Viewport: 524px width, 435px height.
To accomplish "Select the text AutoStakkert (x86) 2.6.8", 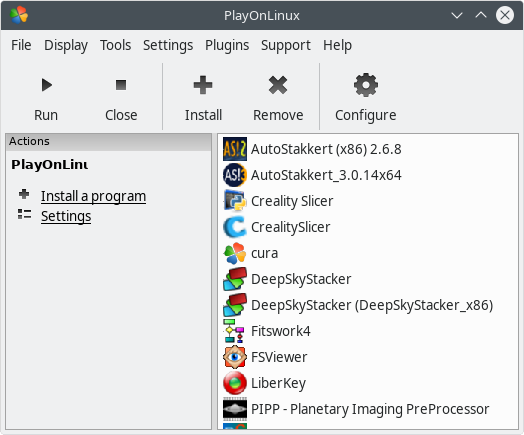I will click(326, 149).
